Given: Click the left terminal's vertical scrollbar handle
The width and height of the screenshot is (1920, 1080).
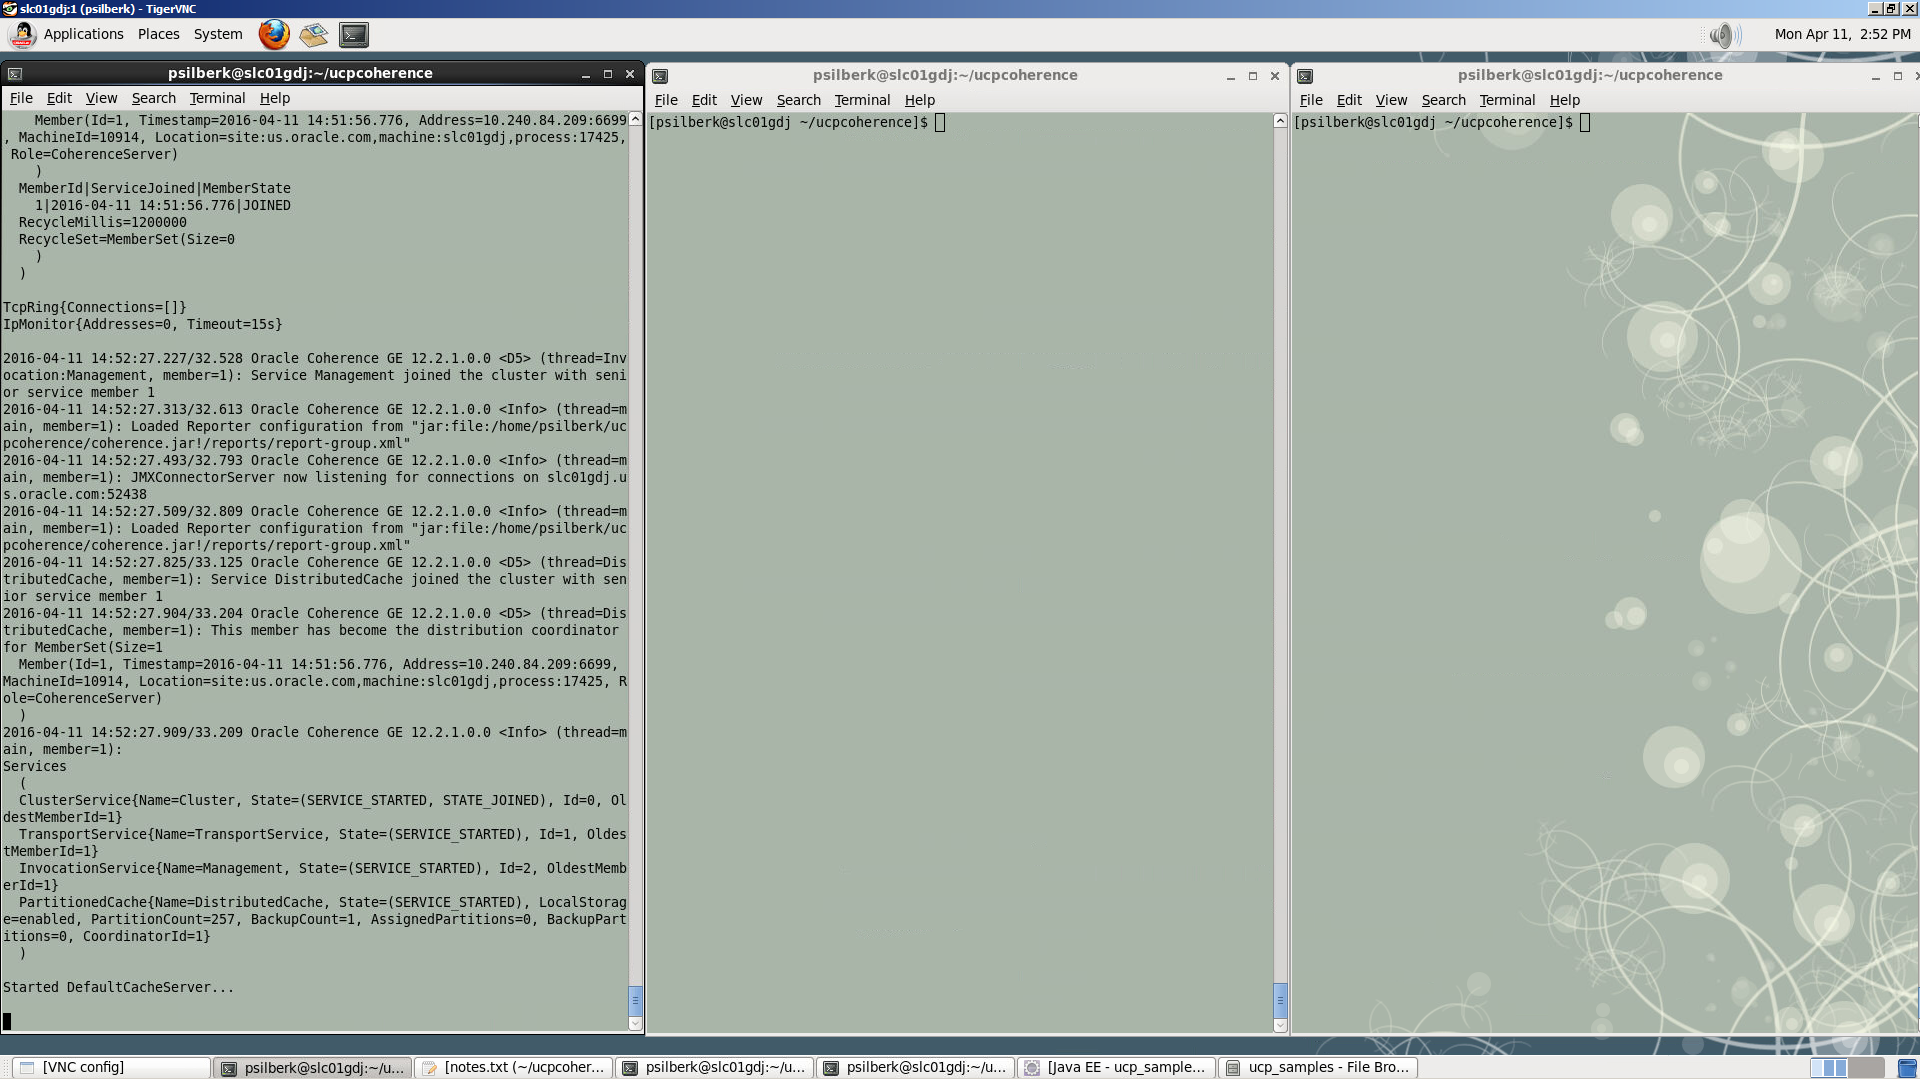Looking at the screenshot, I should pos(635,999).
